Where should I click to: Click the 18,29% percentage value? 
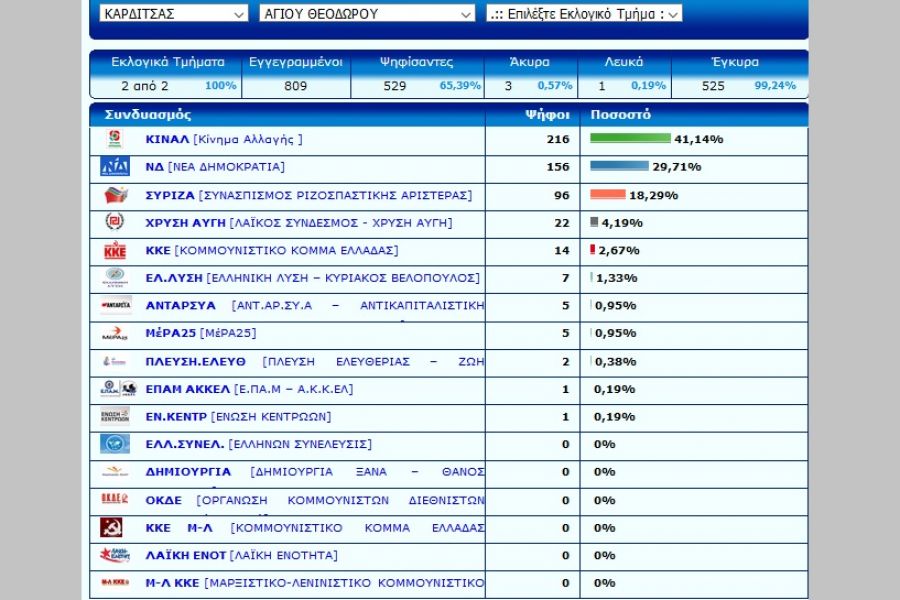654,196
